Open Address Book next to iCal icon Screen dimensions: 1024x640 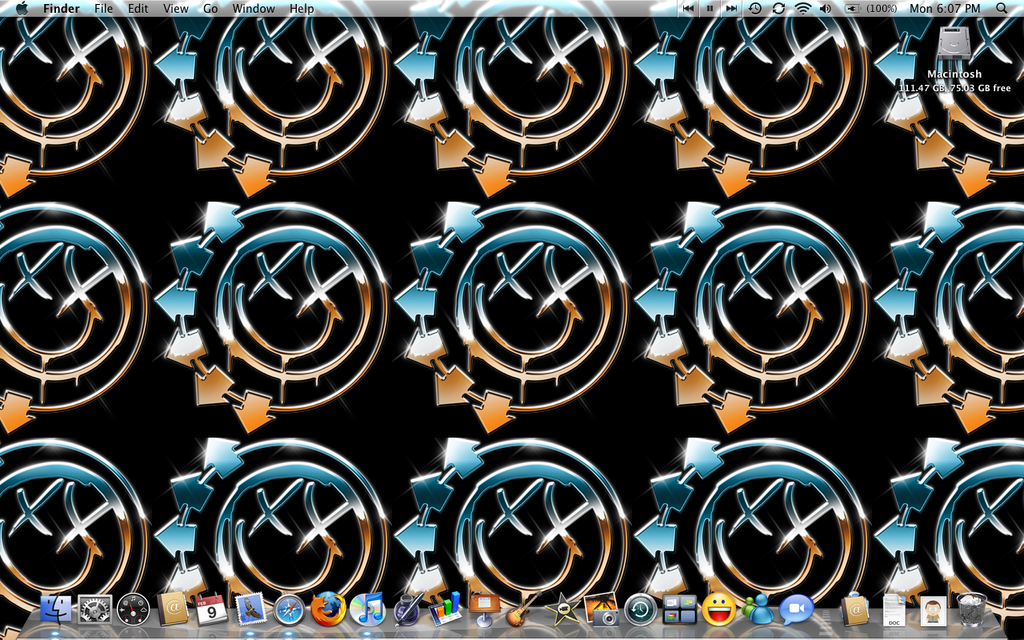172,609
